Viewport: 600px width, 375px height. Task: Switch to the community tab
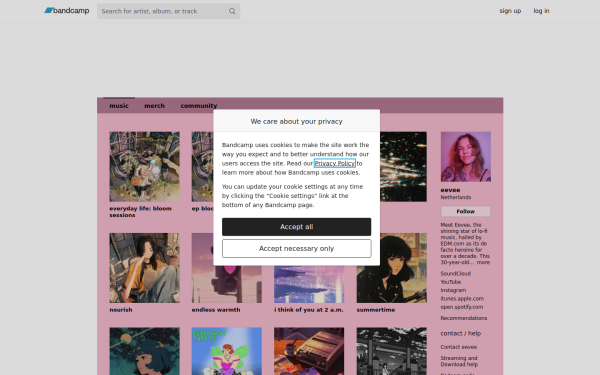(x=199, y=106)
